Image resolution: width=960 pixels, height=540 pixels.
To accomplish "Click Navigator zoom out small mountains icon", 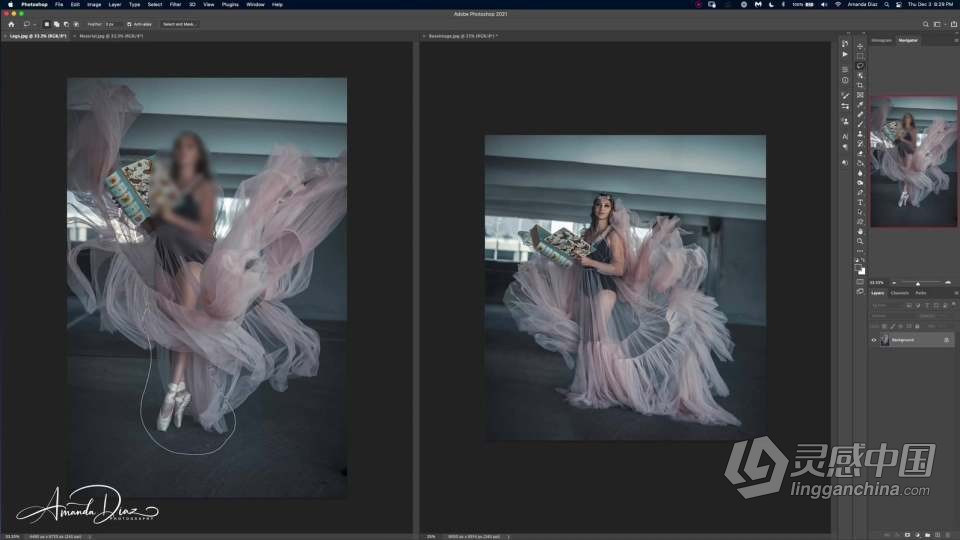I will (894, 283).
